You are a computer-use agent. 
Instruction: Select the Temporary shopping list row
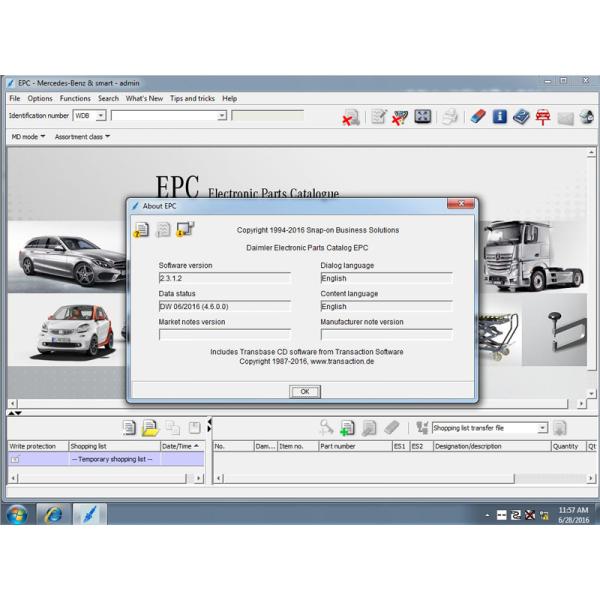click(112, 459)
